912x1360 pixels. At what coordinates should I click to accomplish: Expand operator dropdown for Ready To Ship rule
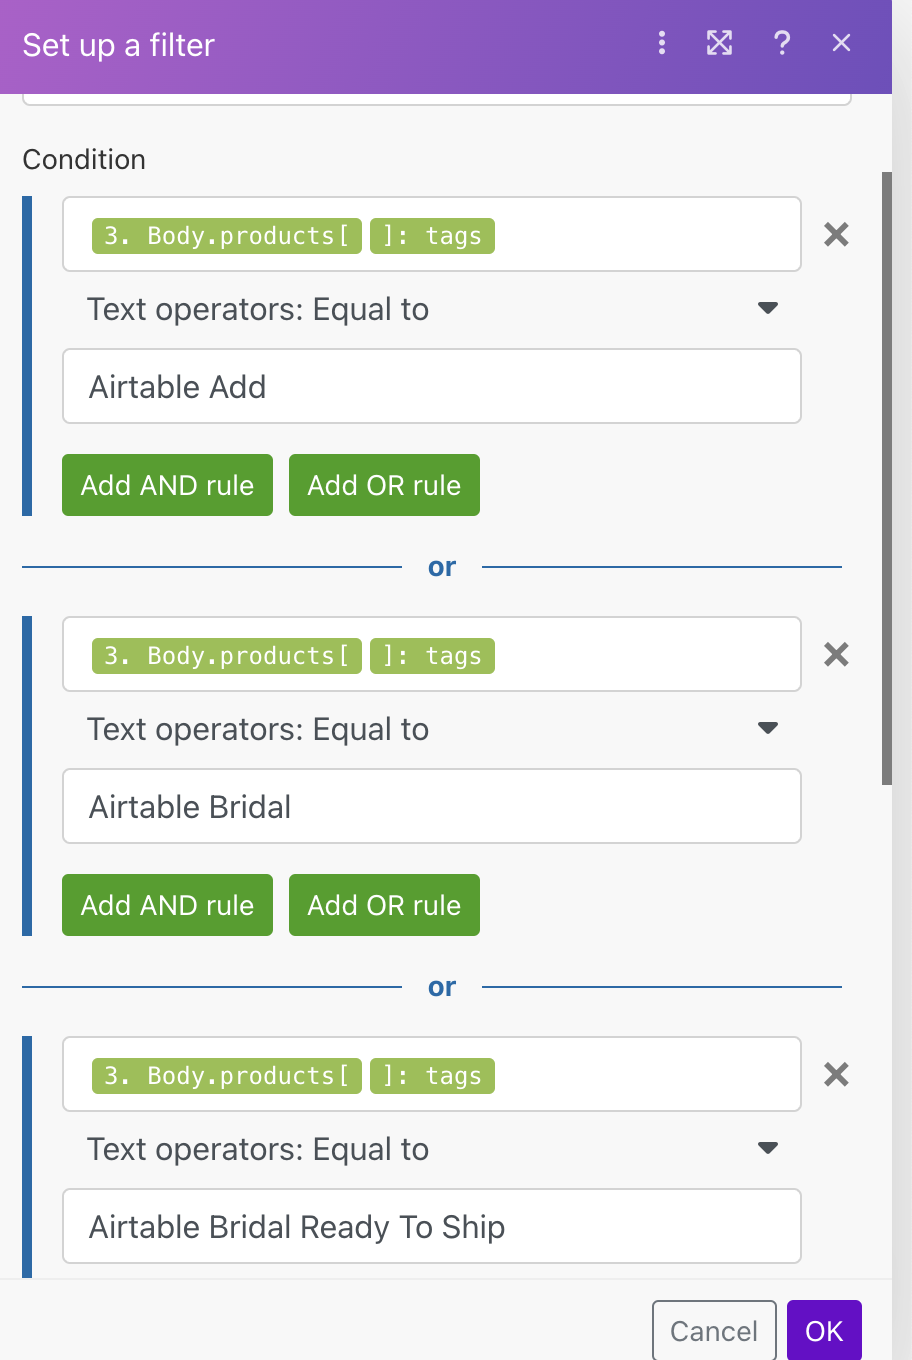tap(768, 1149)
